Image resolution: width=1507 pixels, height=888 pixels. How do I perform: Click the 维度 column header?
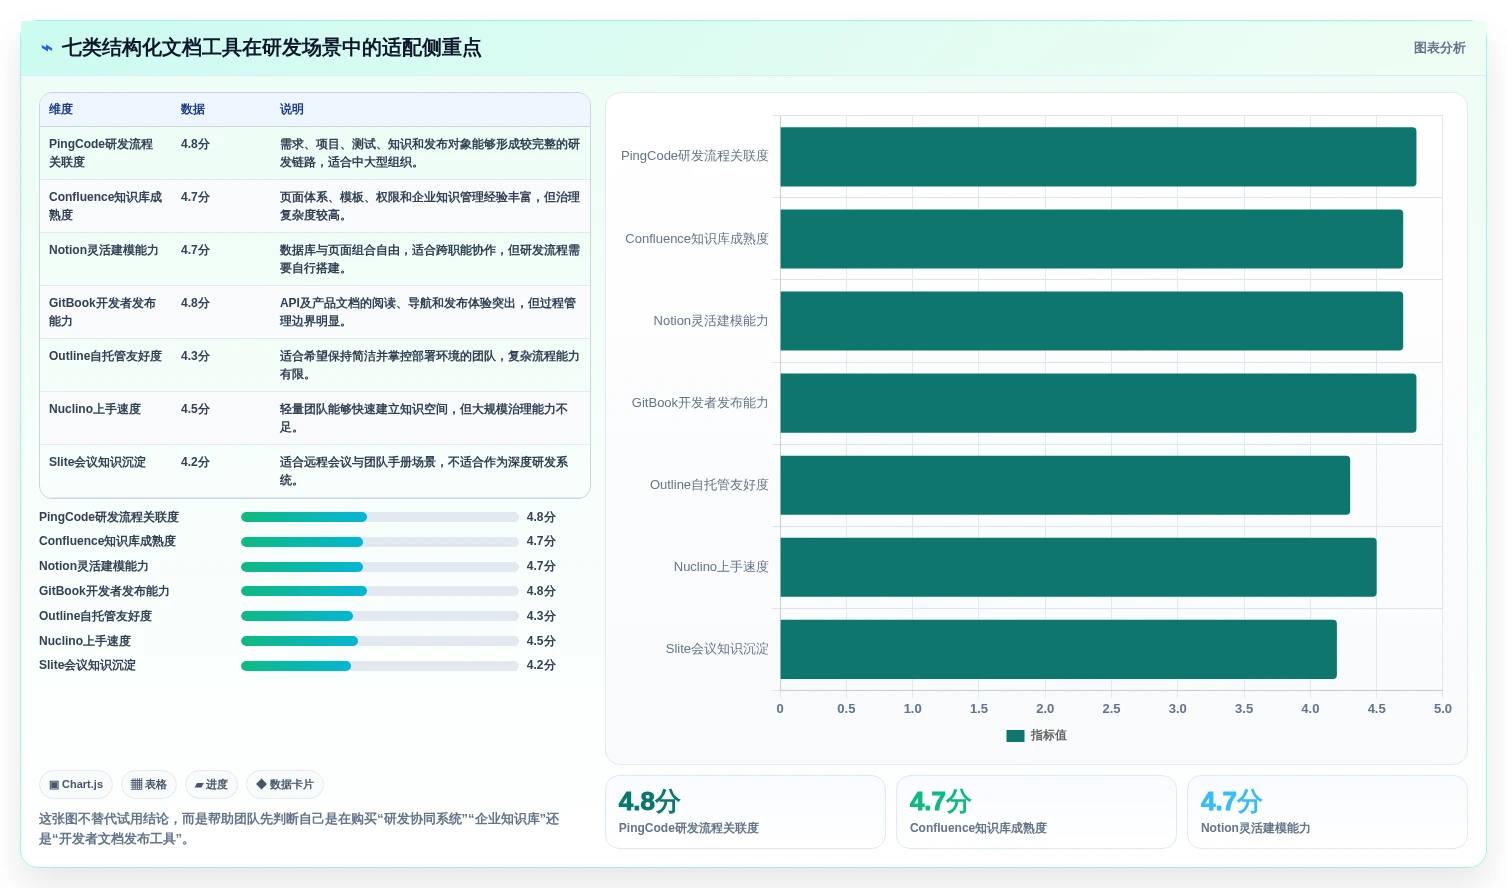61,110
